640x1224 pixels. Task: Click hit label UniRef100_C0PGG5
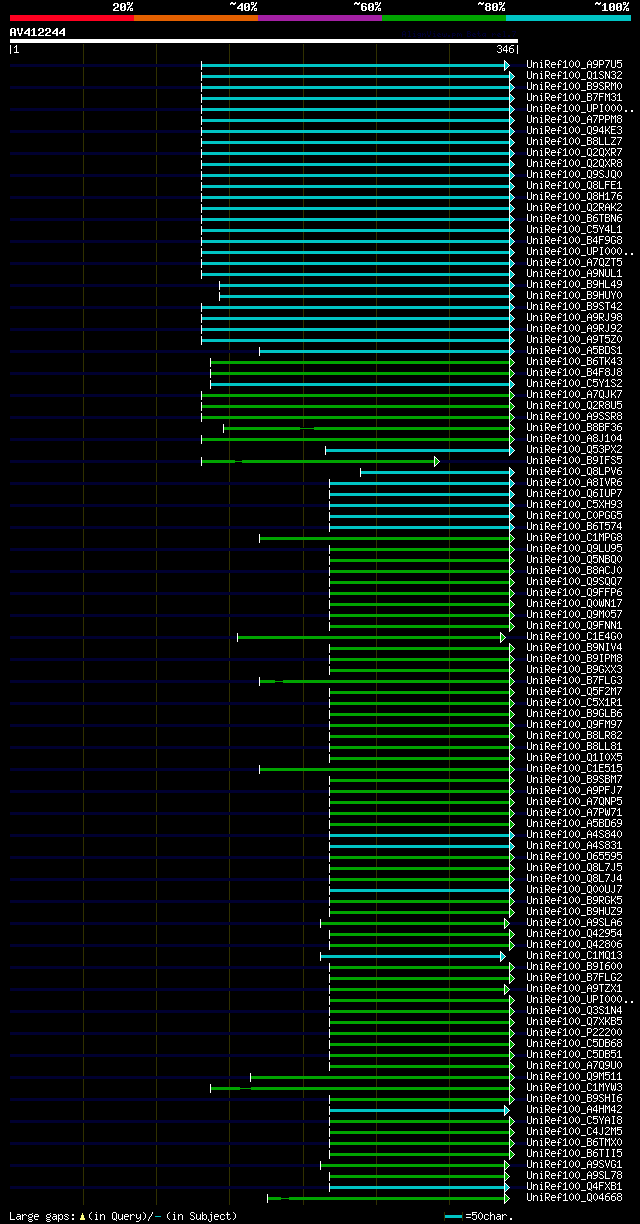pos(574,515)
